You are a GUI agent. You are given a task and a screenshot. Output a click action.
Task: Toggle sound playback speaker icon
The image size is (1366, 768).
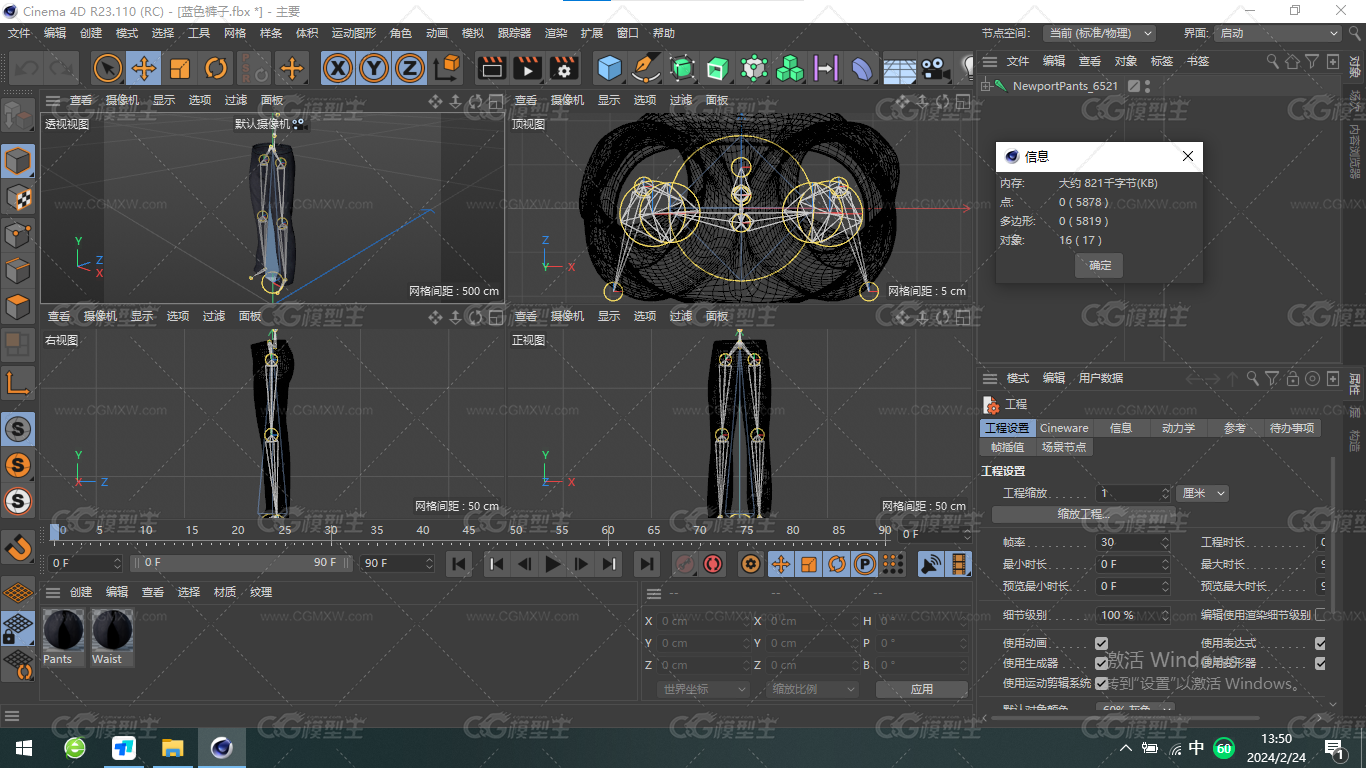(931, 564)
